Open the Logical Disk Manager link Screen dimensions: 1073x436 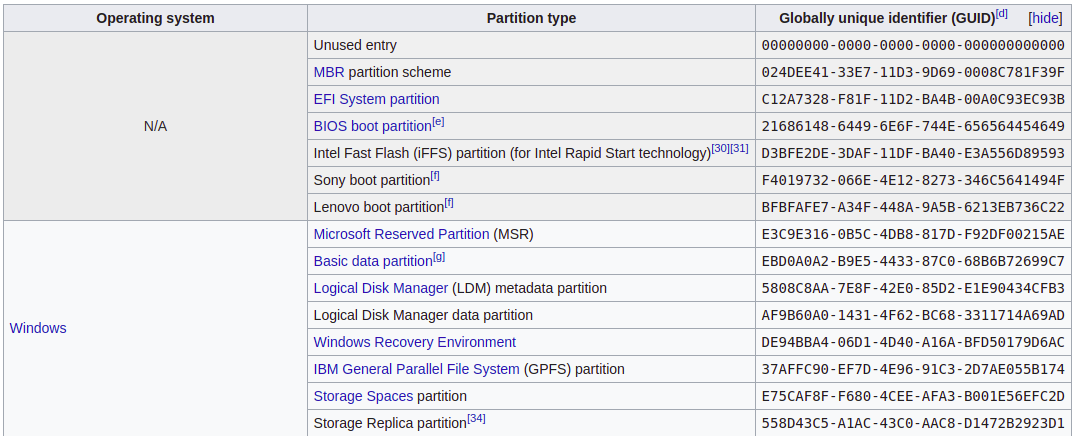pyautogui.click(x=380, y=288)
